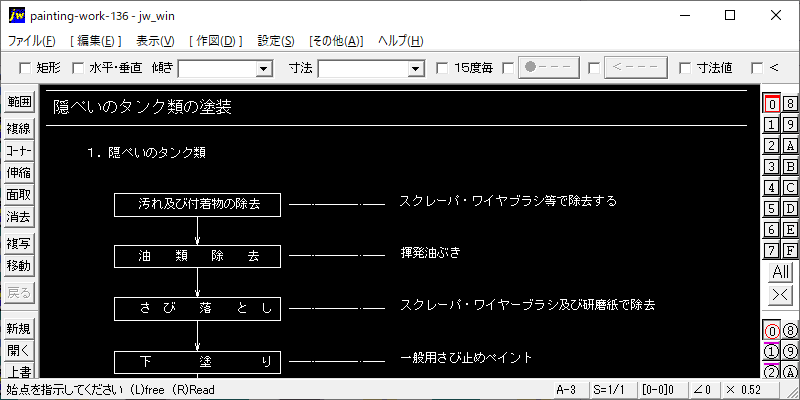
Task: Toggle square layer button 1
Action: pos(772,124)
